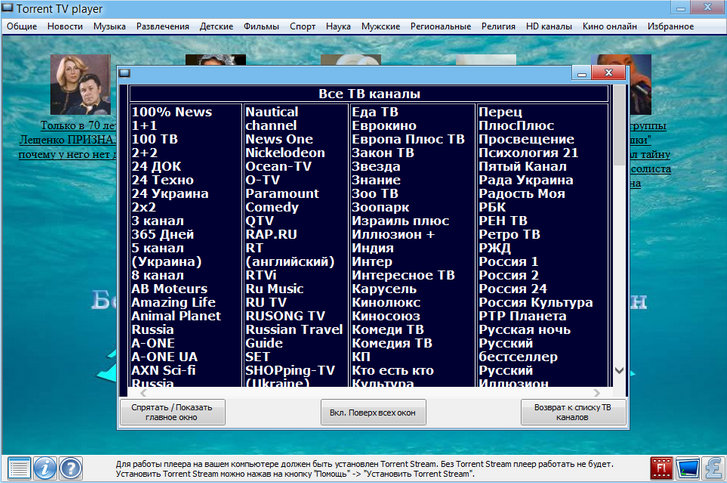Open the RUSONG TV channel
The width and height of the screenshot is (727, 483).
[x=285, y=316]
